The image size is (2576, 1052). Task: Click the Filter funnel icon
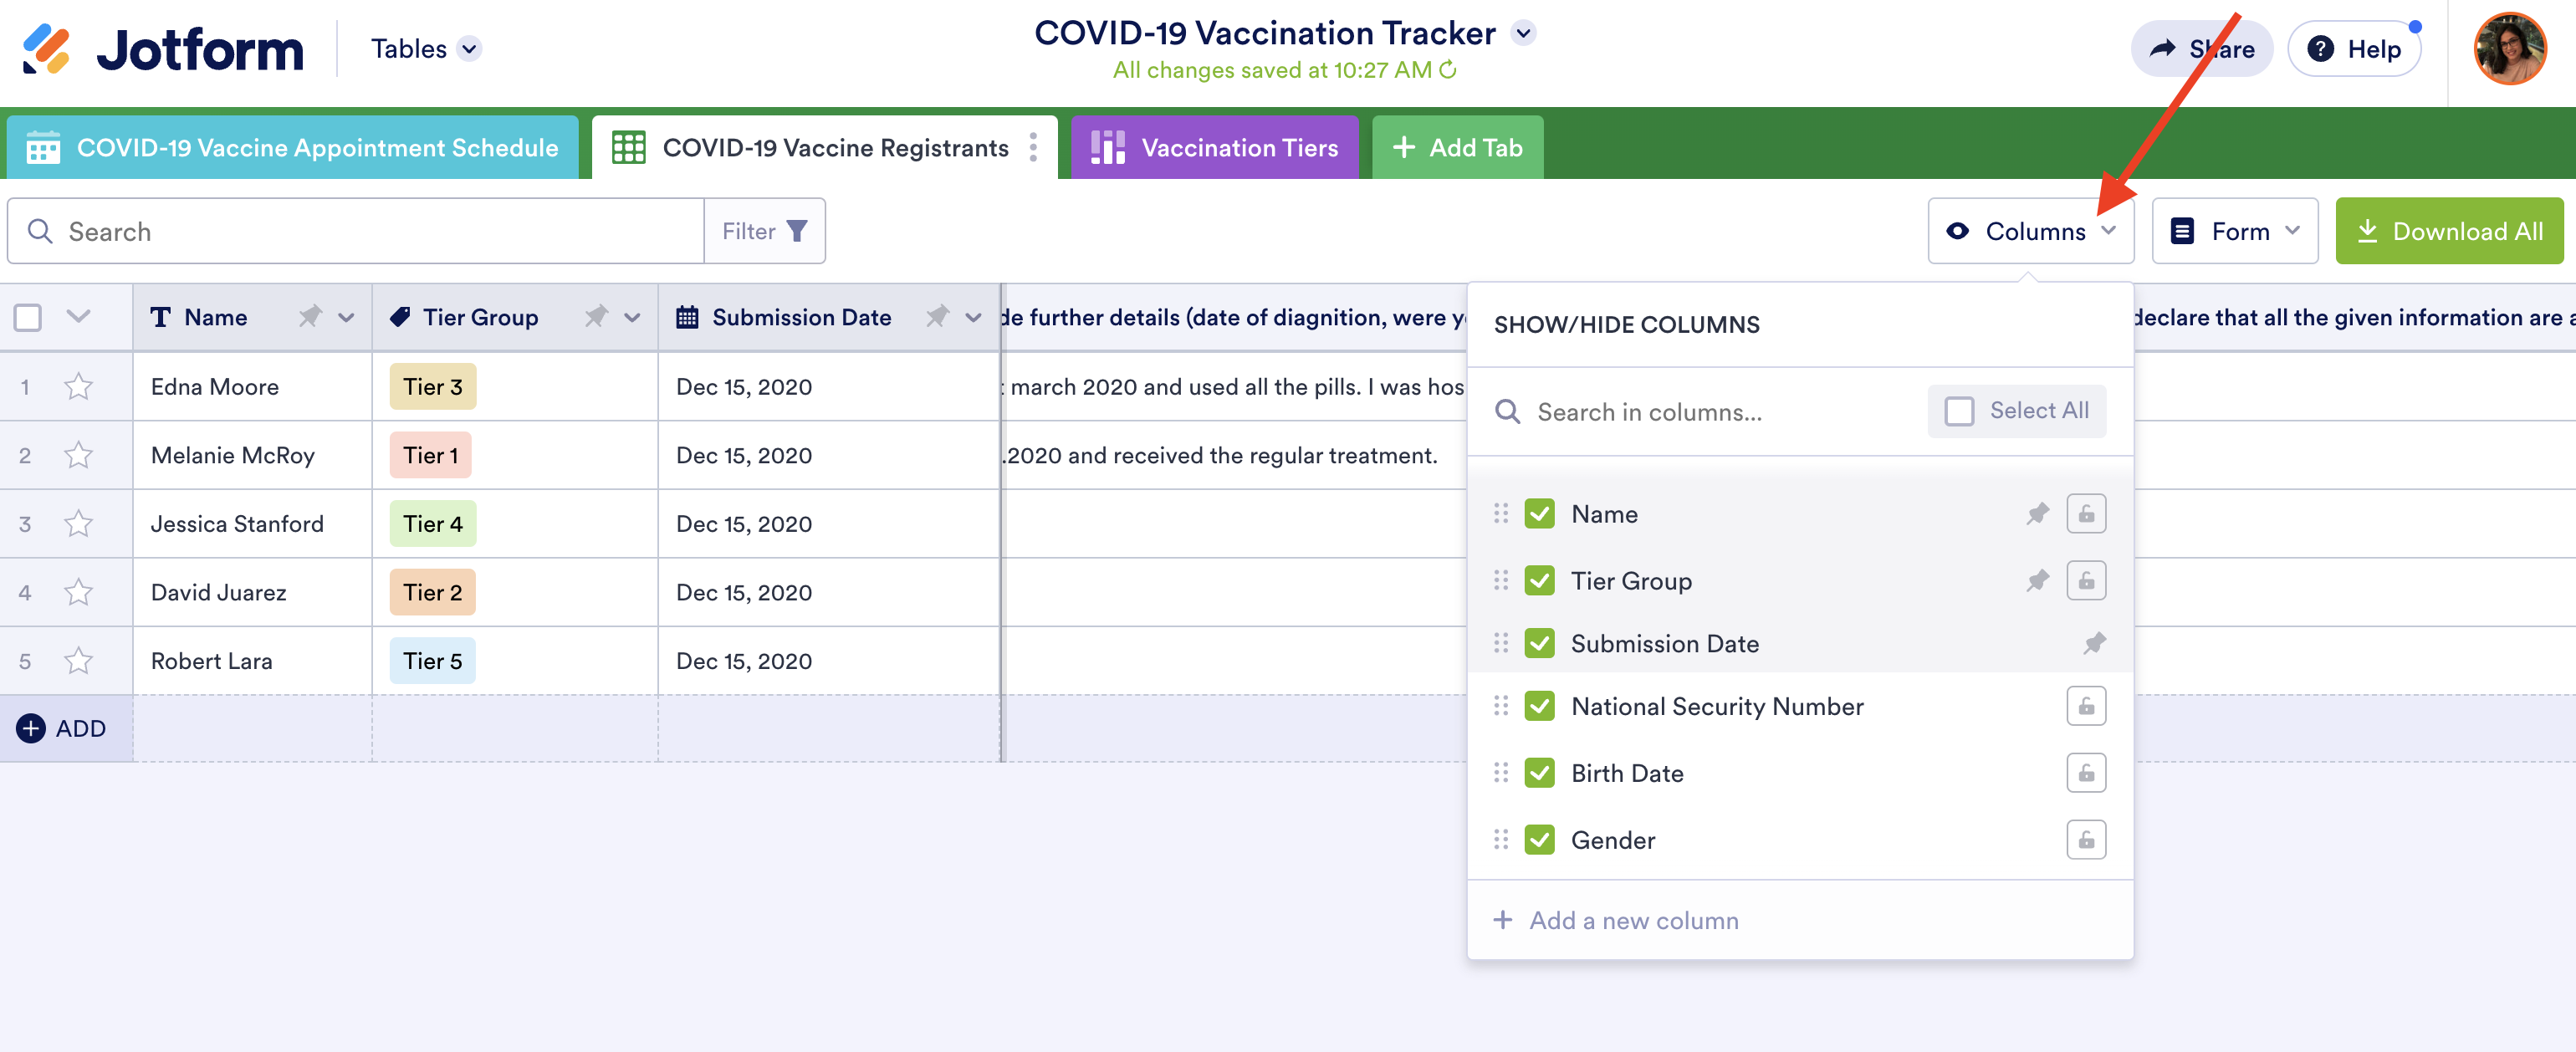[x=797, y=232]
